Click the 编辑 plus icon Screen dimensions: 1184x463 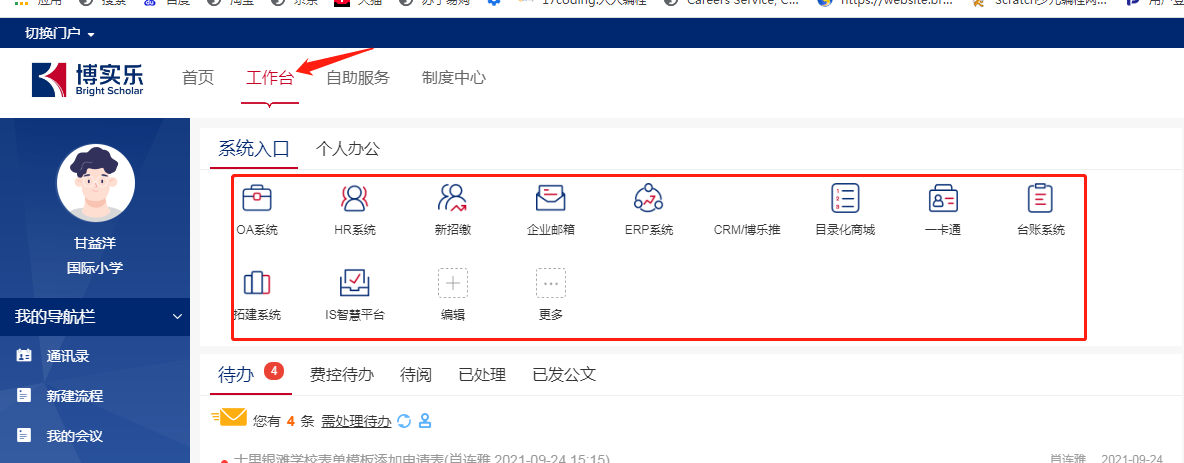click(452, 284)
